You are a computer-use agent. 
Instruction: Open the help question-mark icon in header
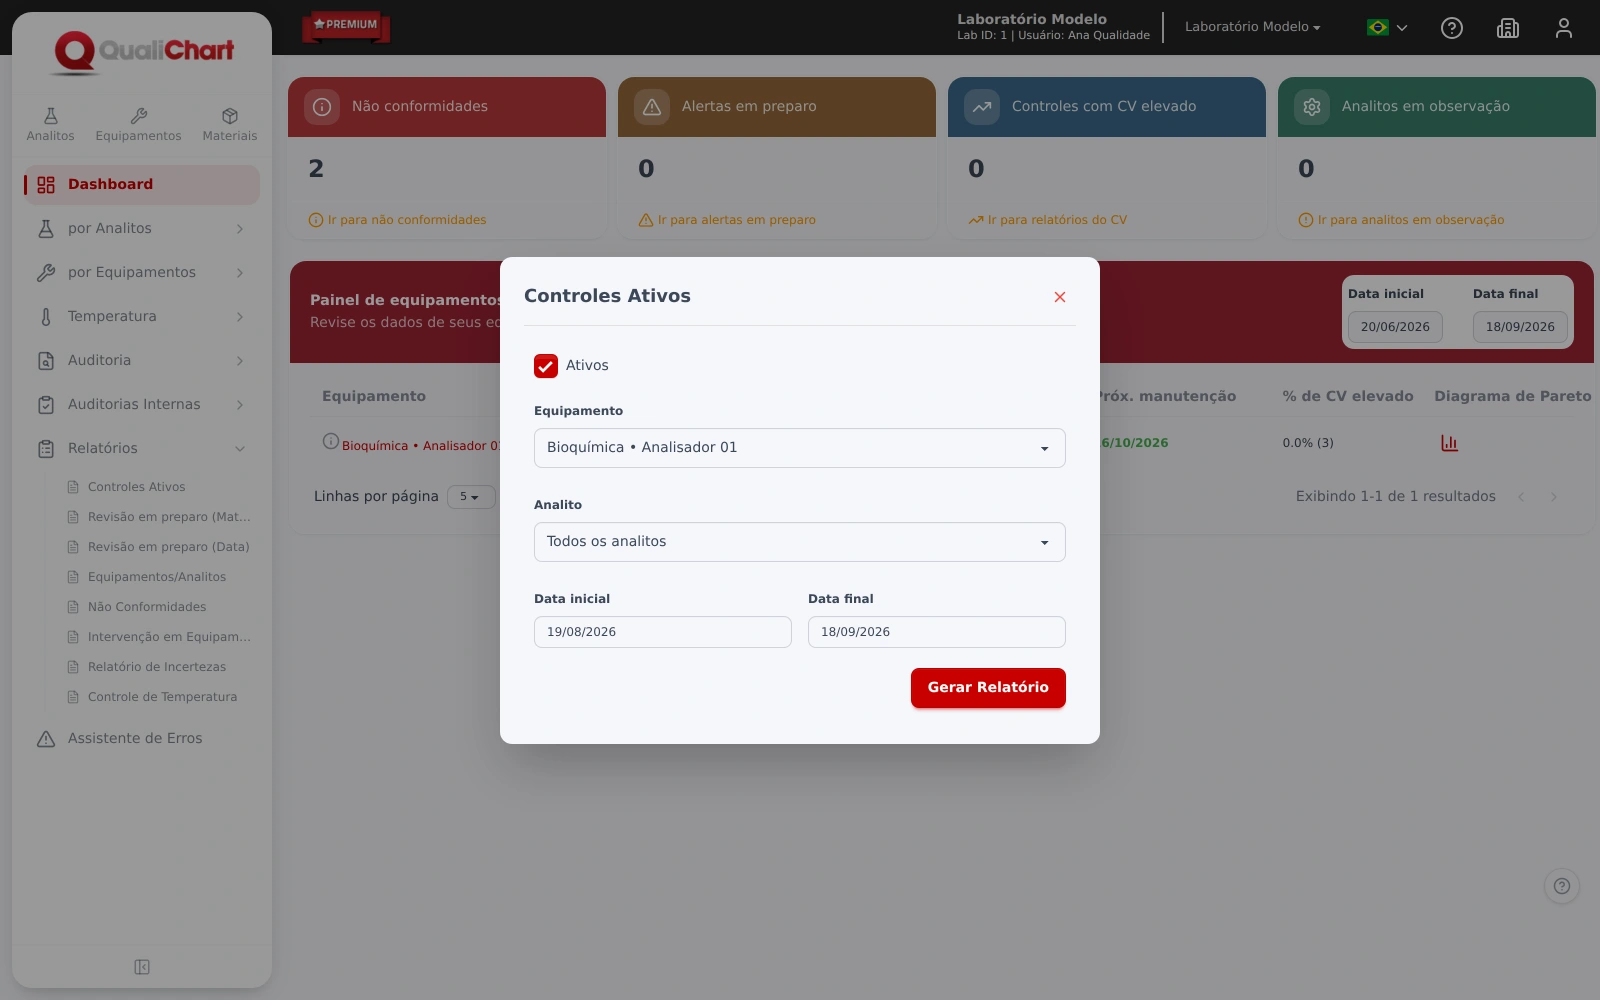click(x=1452, y=28)
